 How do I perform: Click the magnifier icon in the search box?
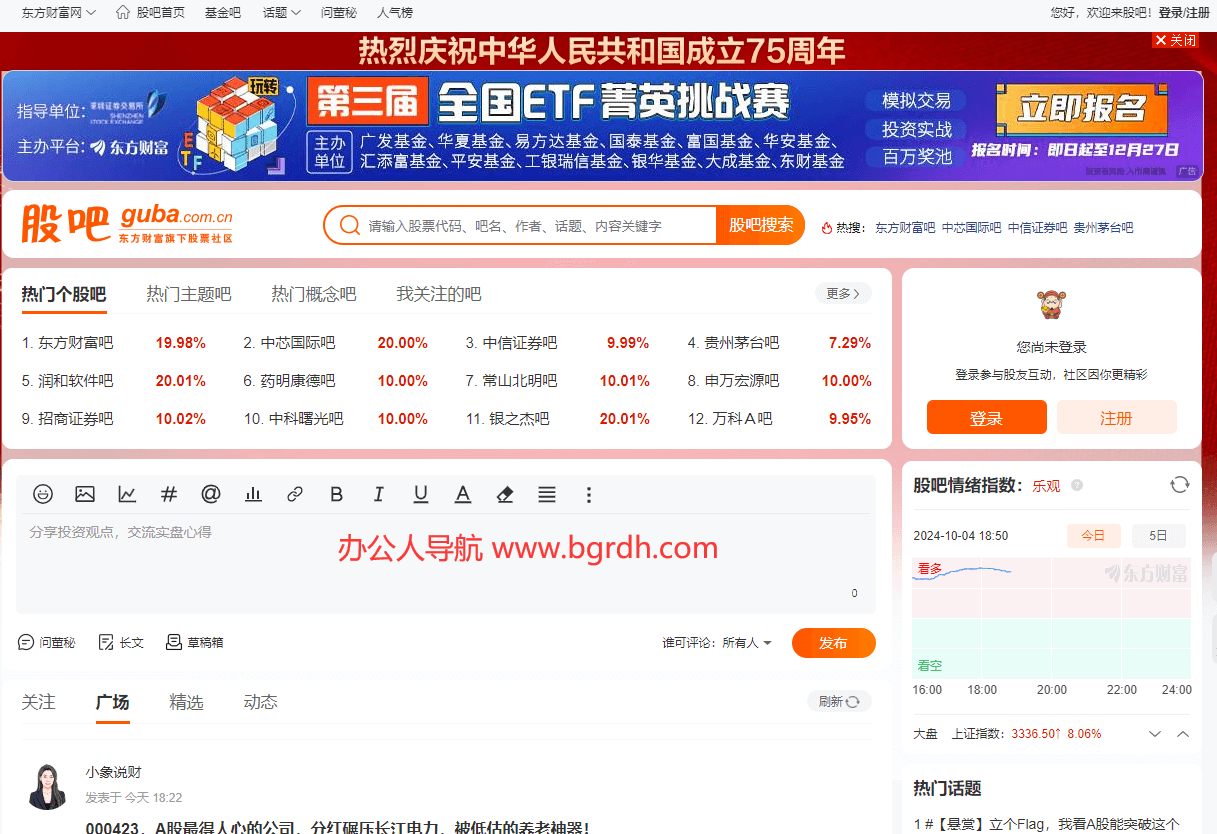click(350, 225)
